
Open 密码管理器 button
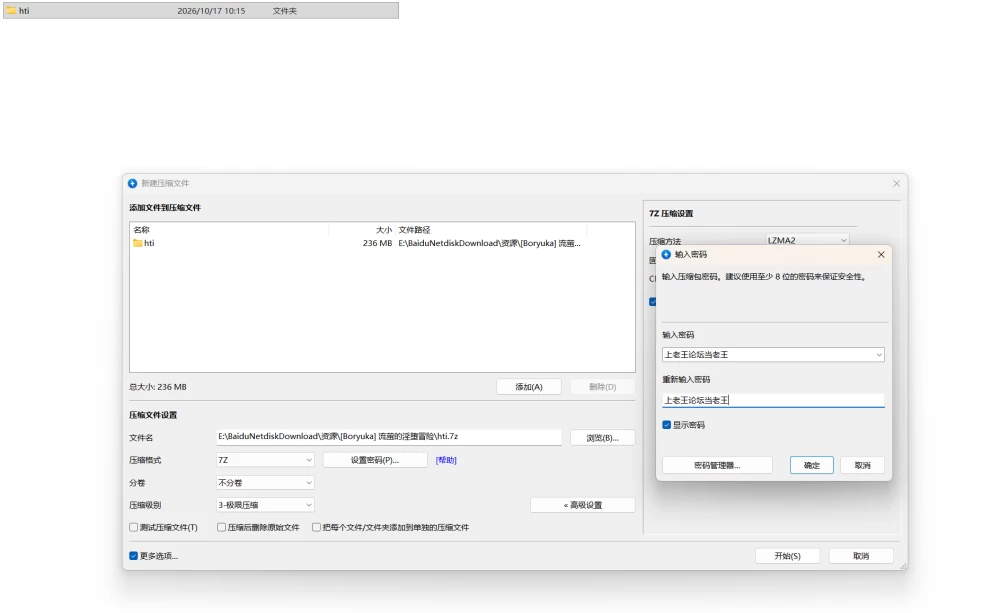[x=717, y=466]
